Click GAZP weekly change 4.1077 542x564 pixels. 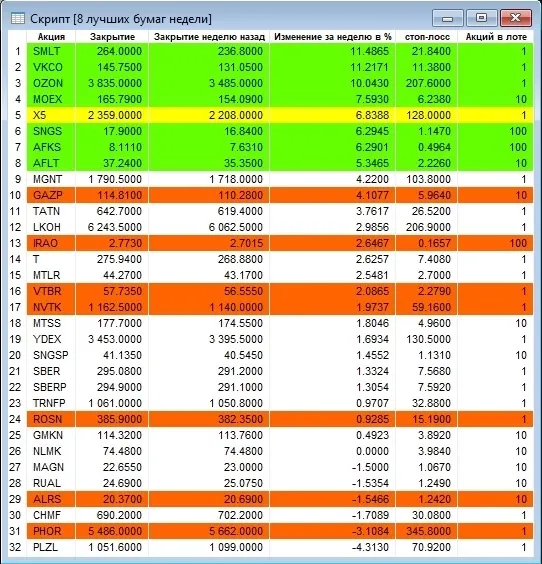[x=333, y=195]
